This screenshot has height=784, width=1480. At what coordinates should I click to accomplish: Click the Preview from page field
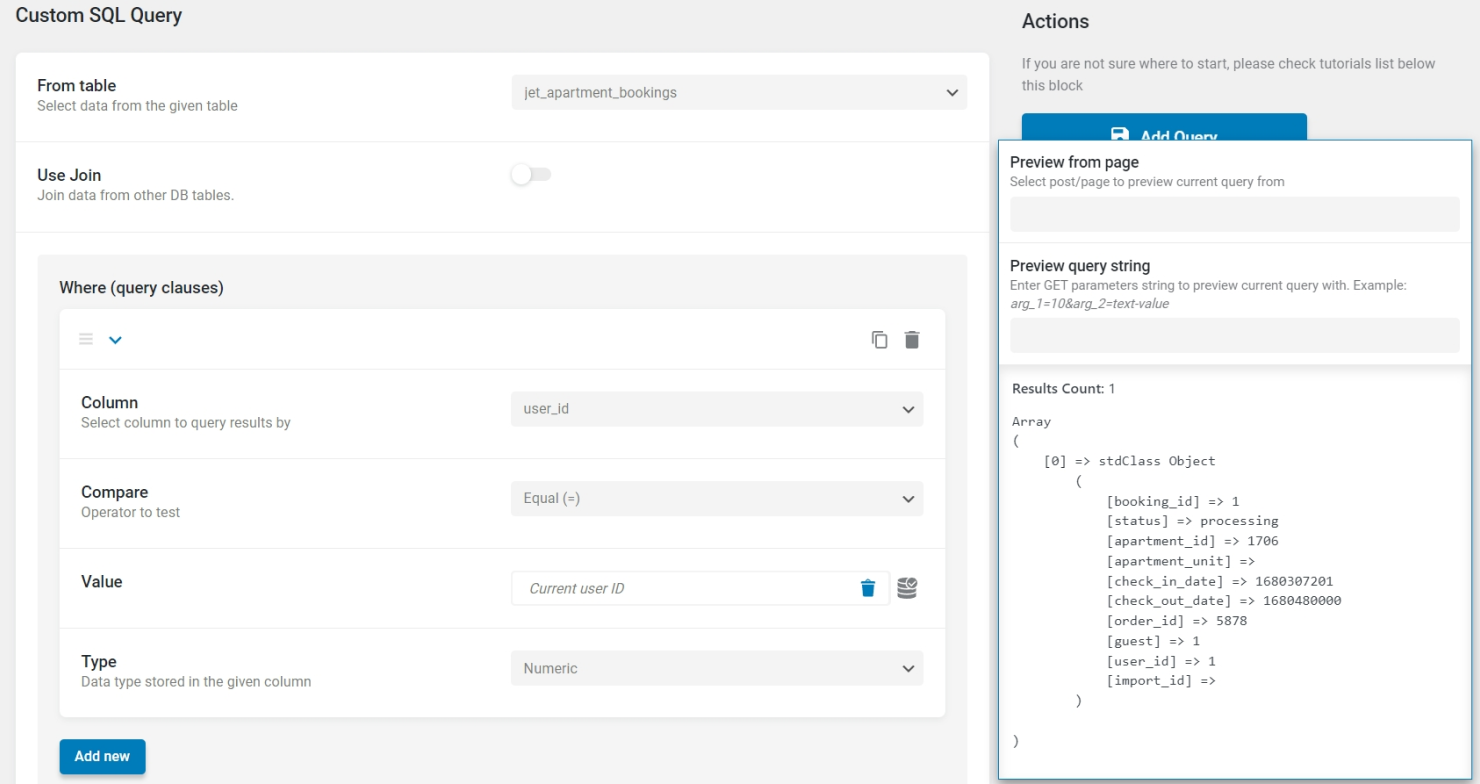tap(1235, 214)
